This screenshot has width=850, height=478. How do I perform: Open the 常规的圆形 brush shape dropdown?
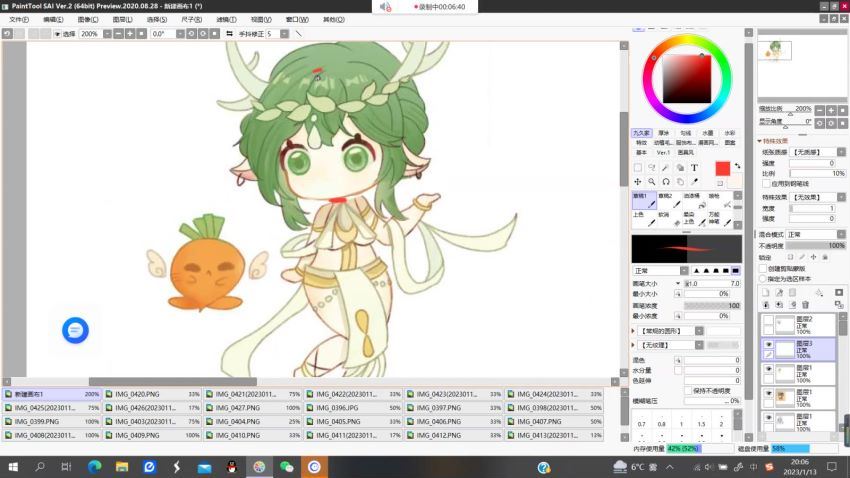pos(671,331)
